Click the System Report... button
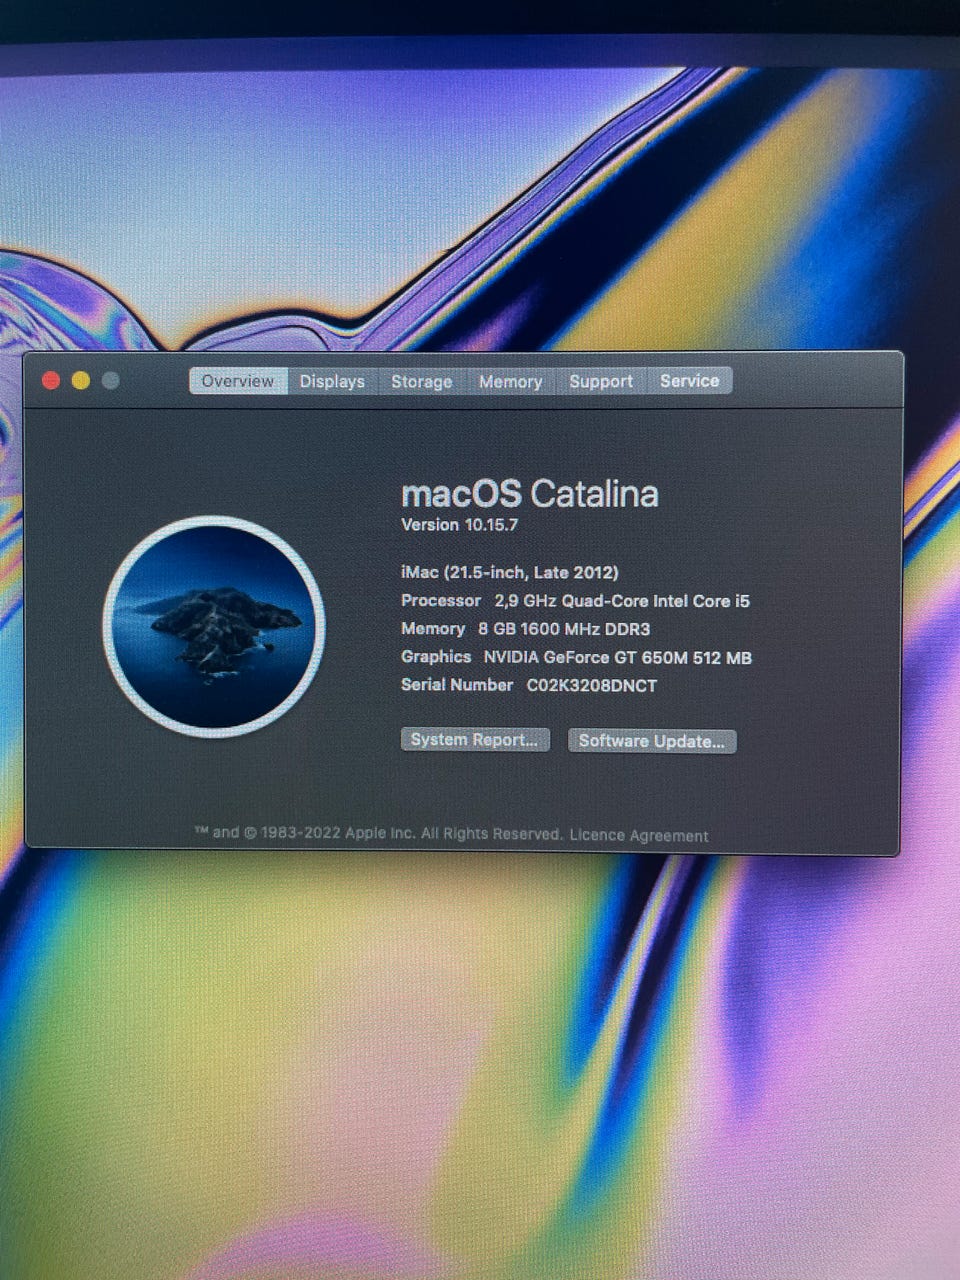This screenshot has height=1280, width=960. pos(475,740)
